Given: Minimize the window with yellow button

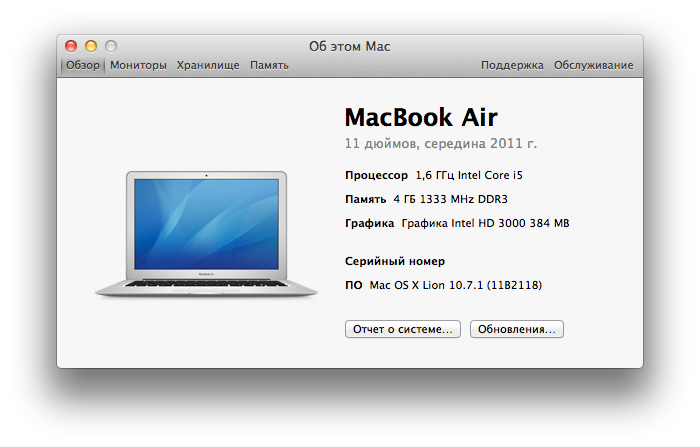Looking at the screenshot, I should point(91,46).
